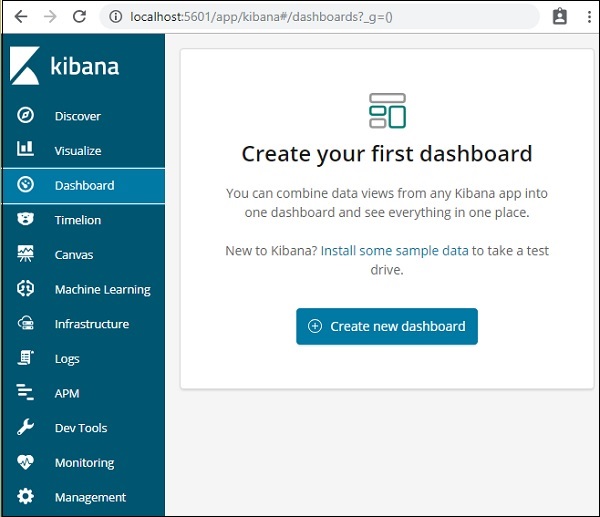Image resolution: width=600 pixels, height=517 pixels.
Task: Select the Timelion icon in sidebar
Action: [x=26, y=219]
